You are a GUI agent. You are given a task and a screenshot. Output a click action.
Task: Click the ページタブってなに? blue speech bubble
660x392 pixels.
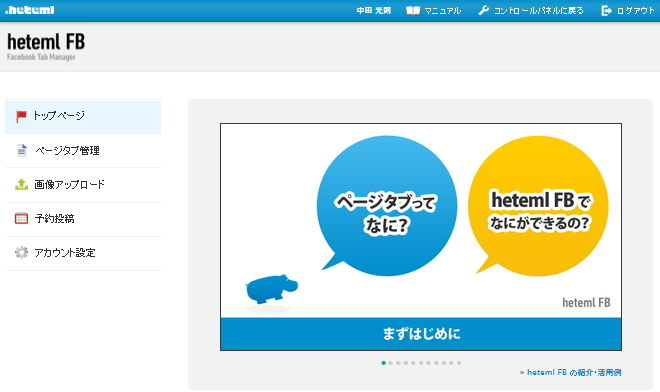point(387,206)
